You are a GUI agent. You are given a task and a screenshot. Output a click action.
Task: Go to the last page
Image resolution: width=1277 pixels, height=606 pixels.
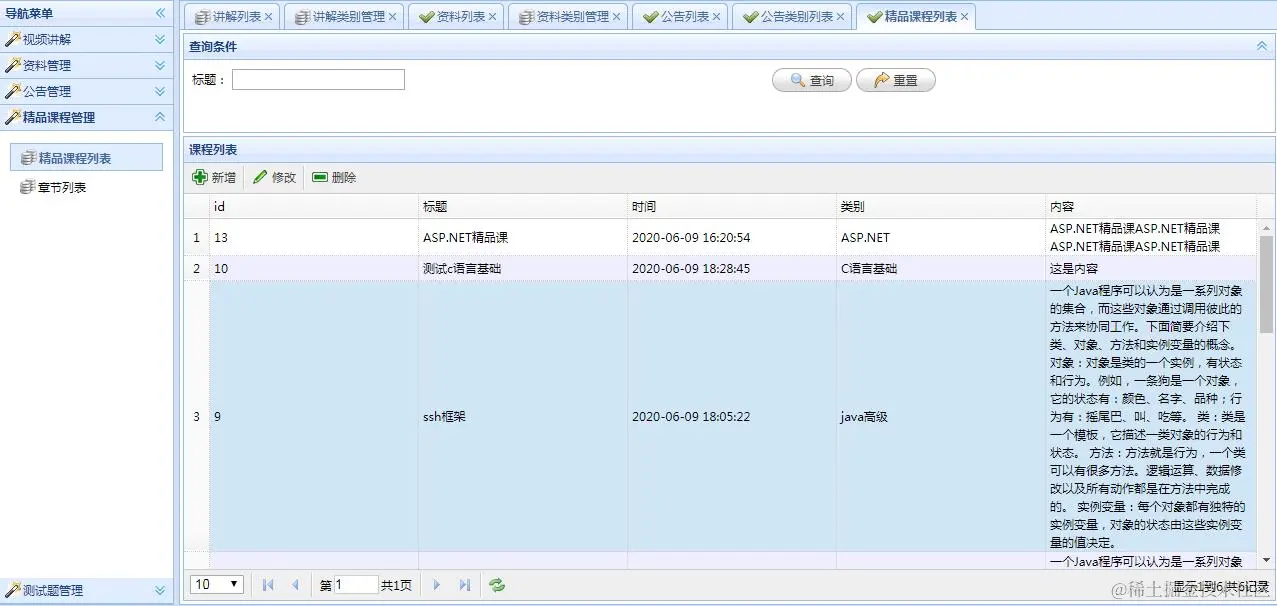tap(464, 585)
